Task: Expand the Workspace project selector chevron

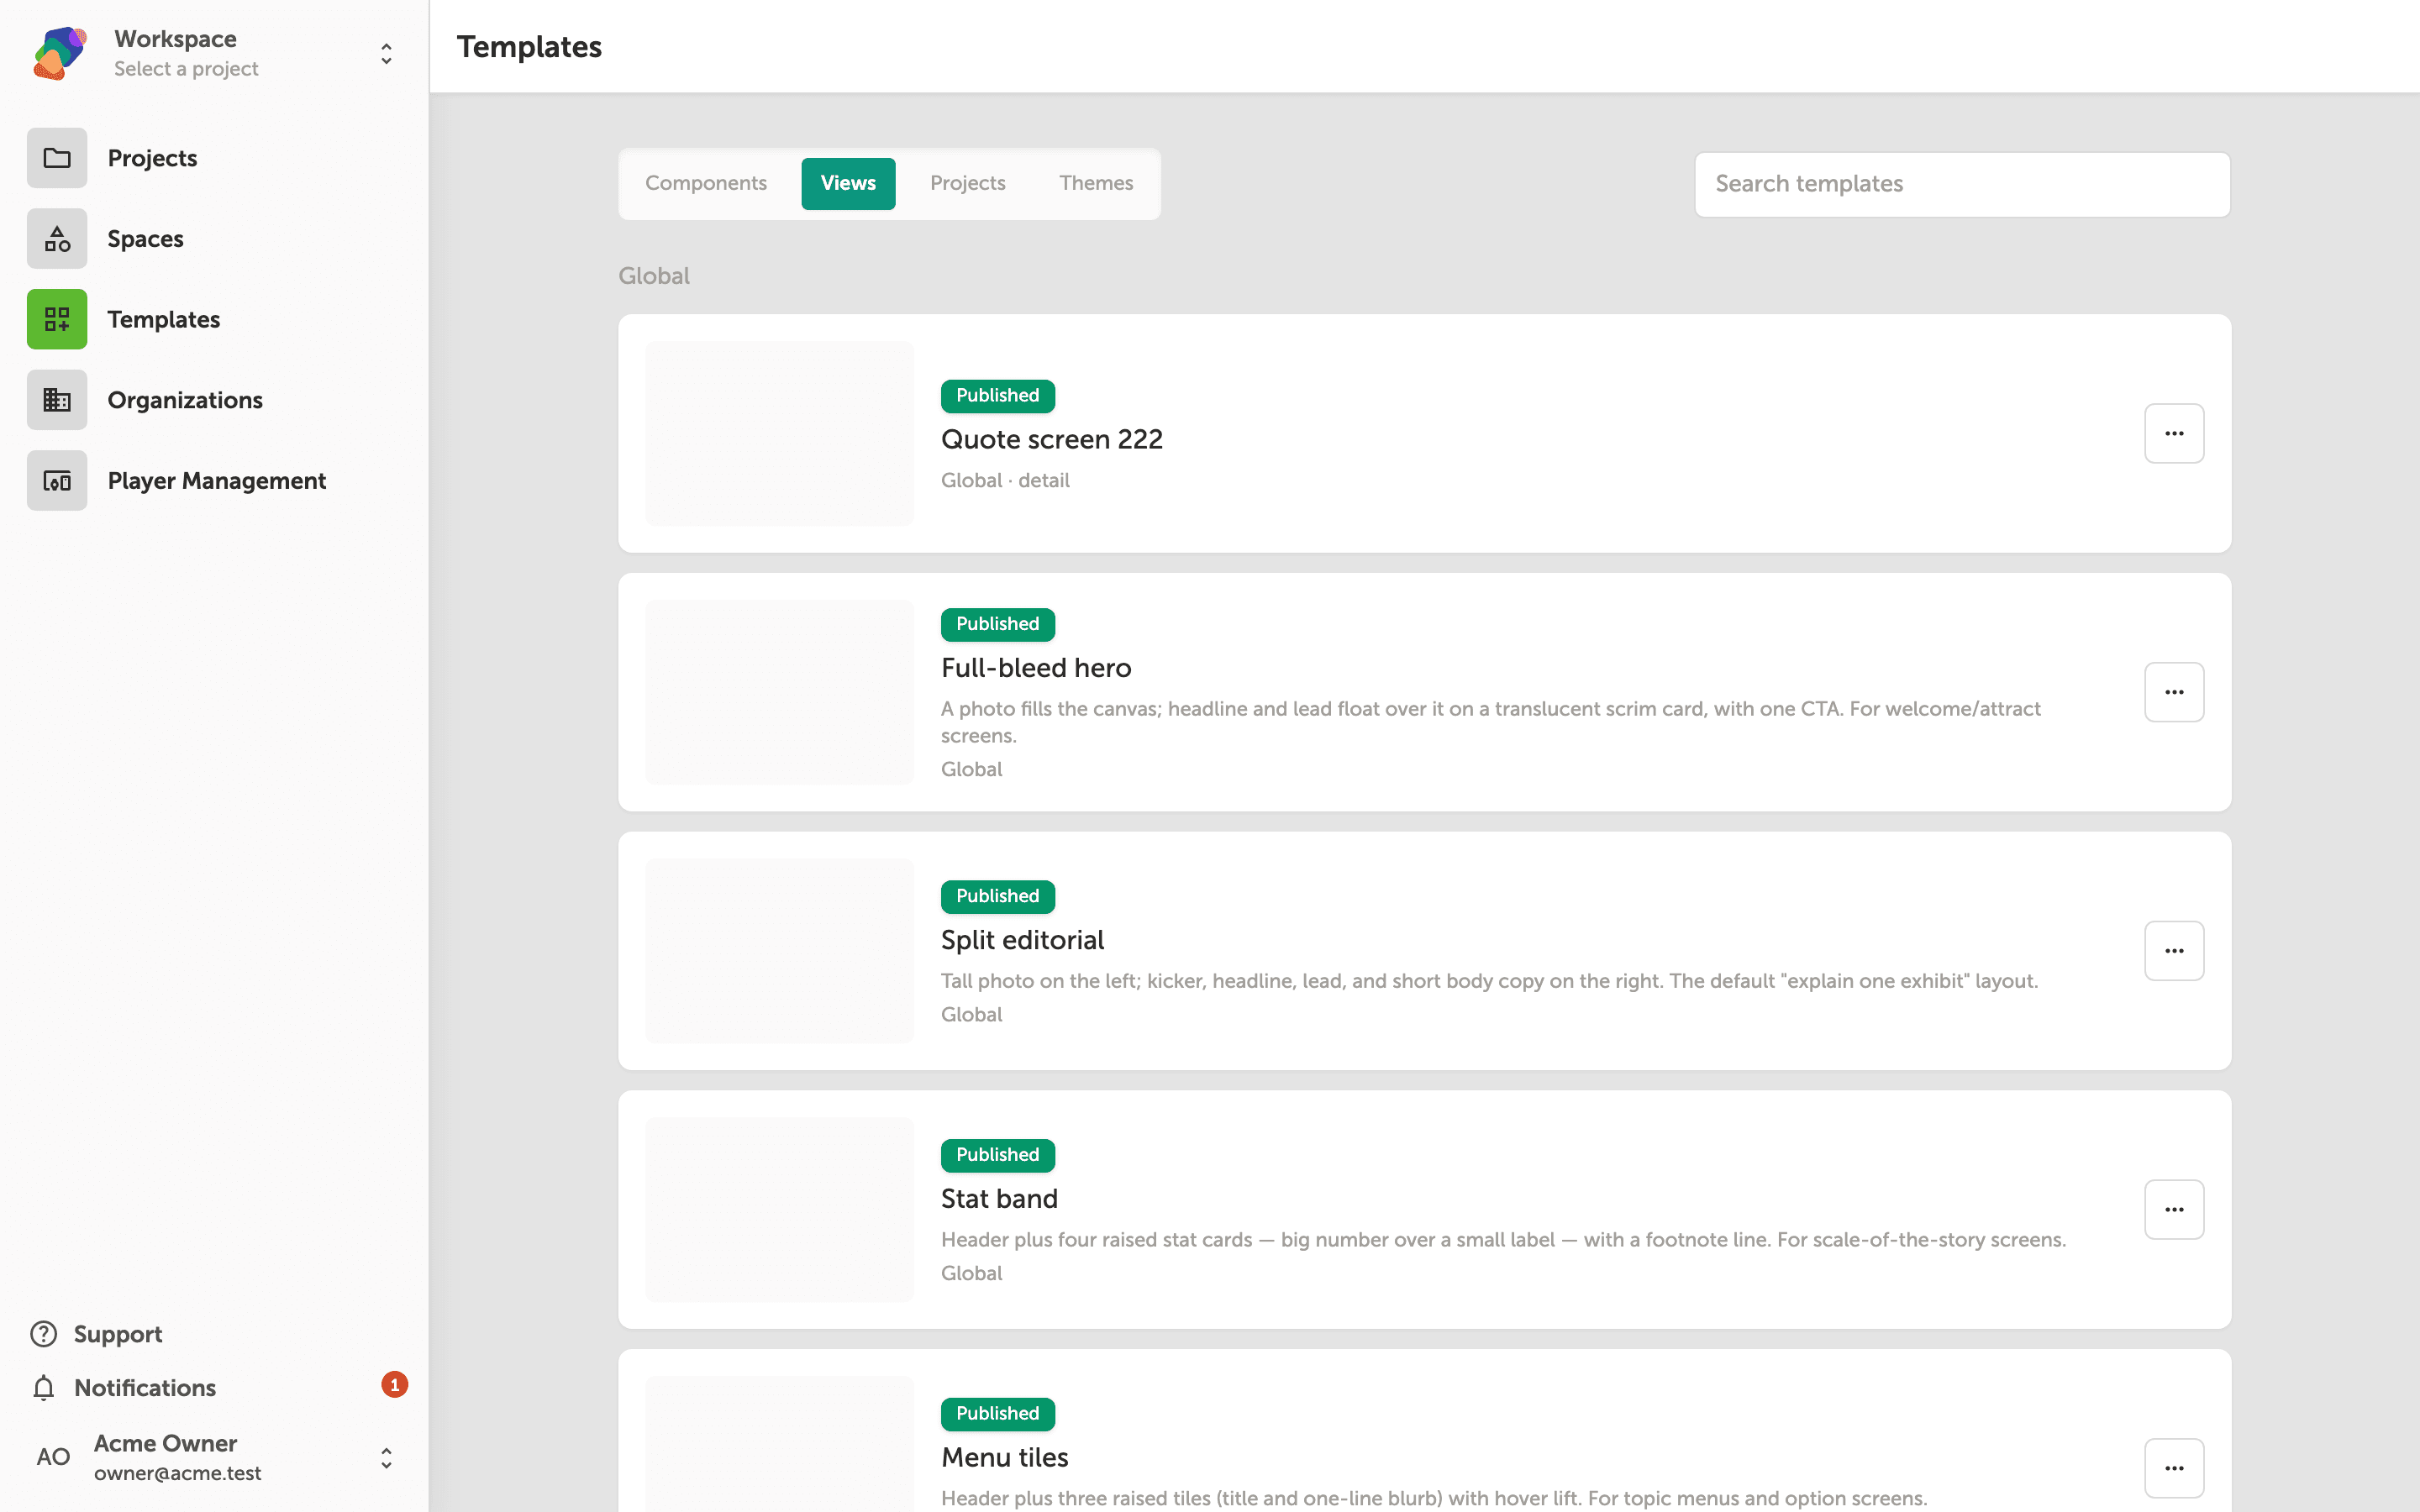Action: point(386,53)
